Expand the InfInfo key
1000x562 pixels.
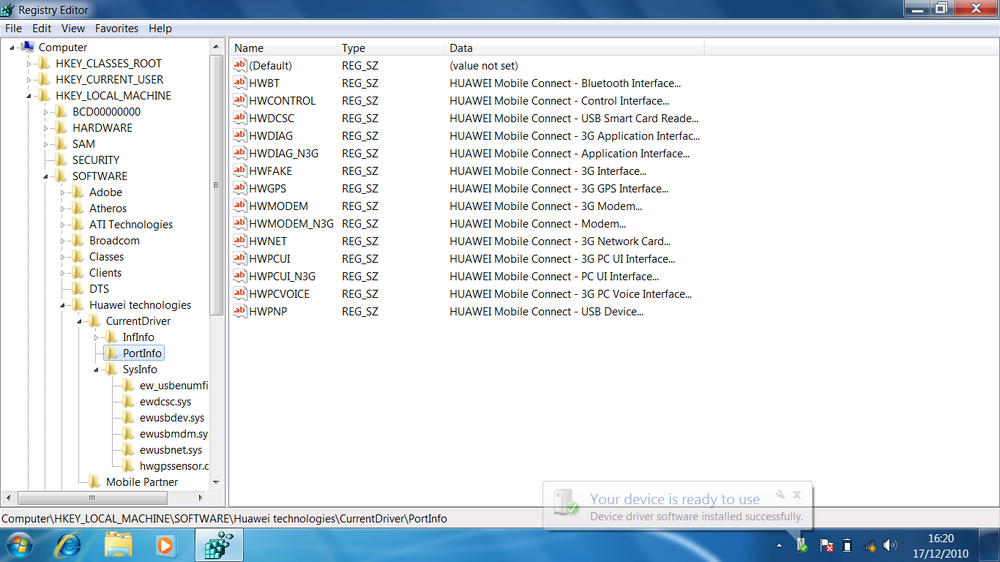[x=96, y=337]
